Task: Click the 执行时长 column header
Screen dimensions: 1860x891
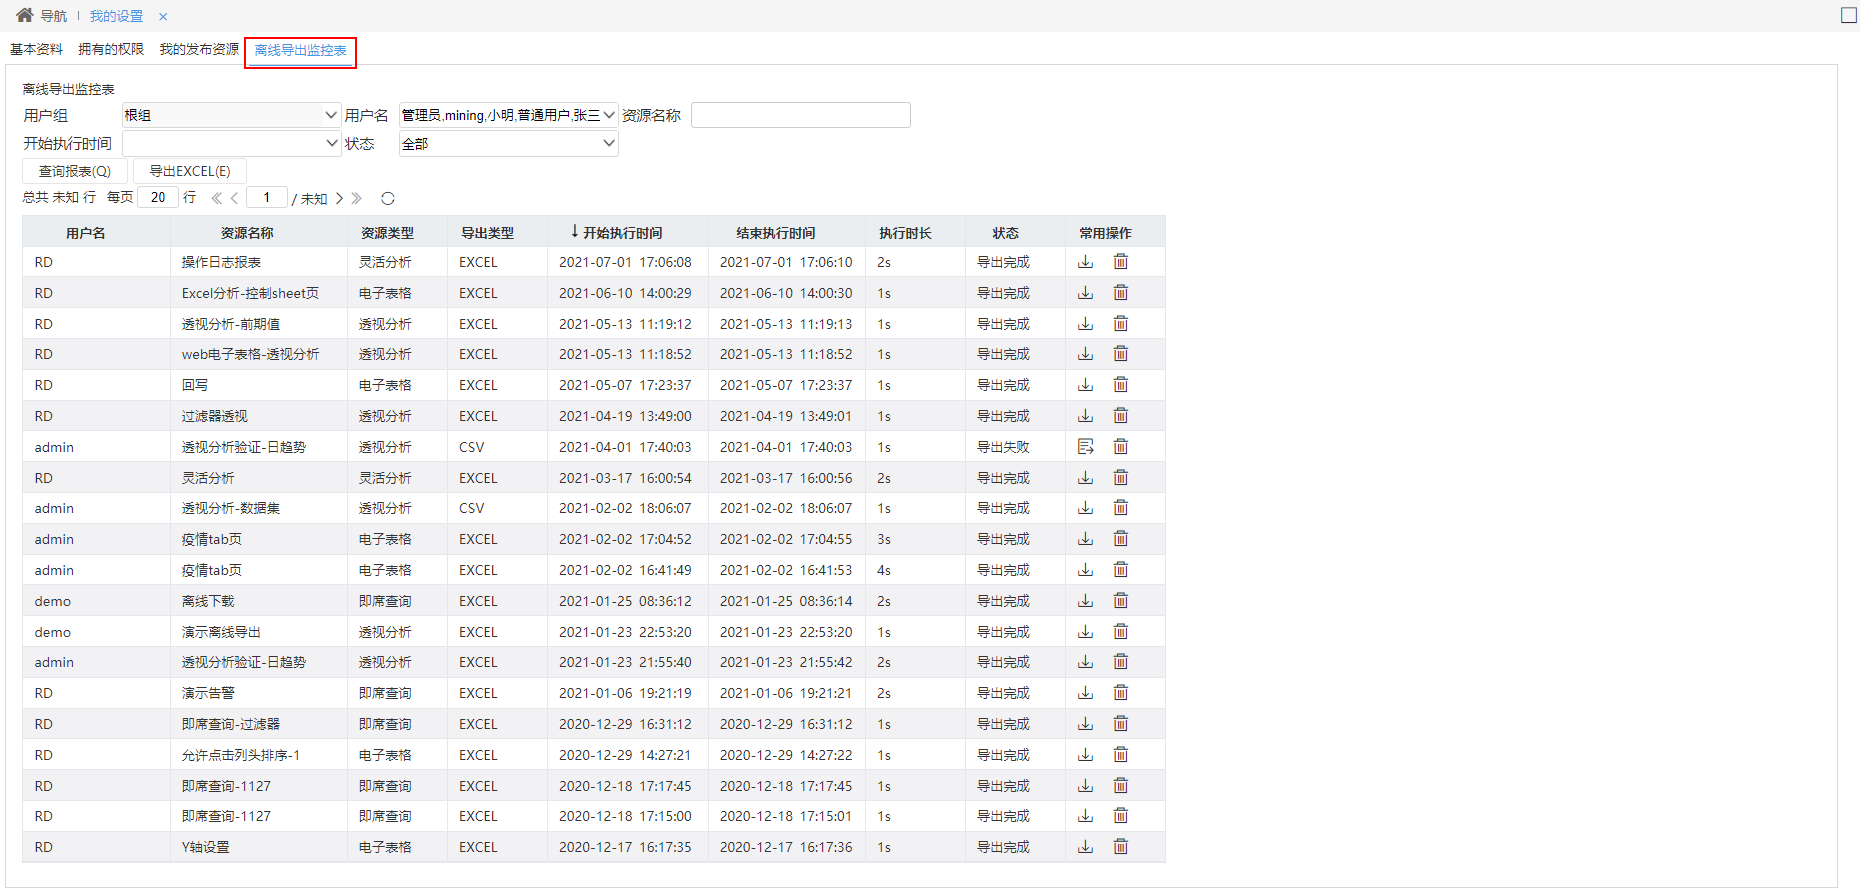Action: pos(905,233)
